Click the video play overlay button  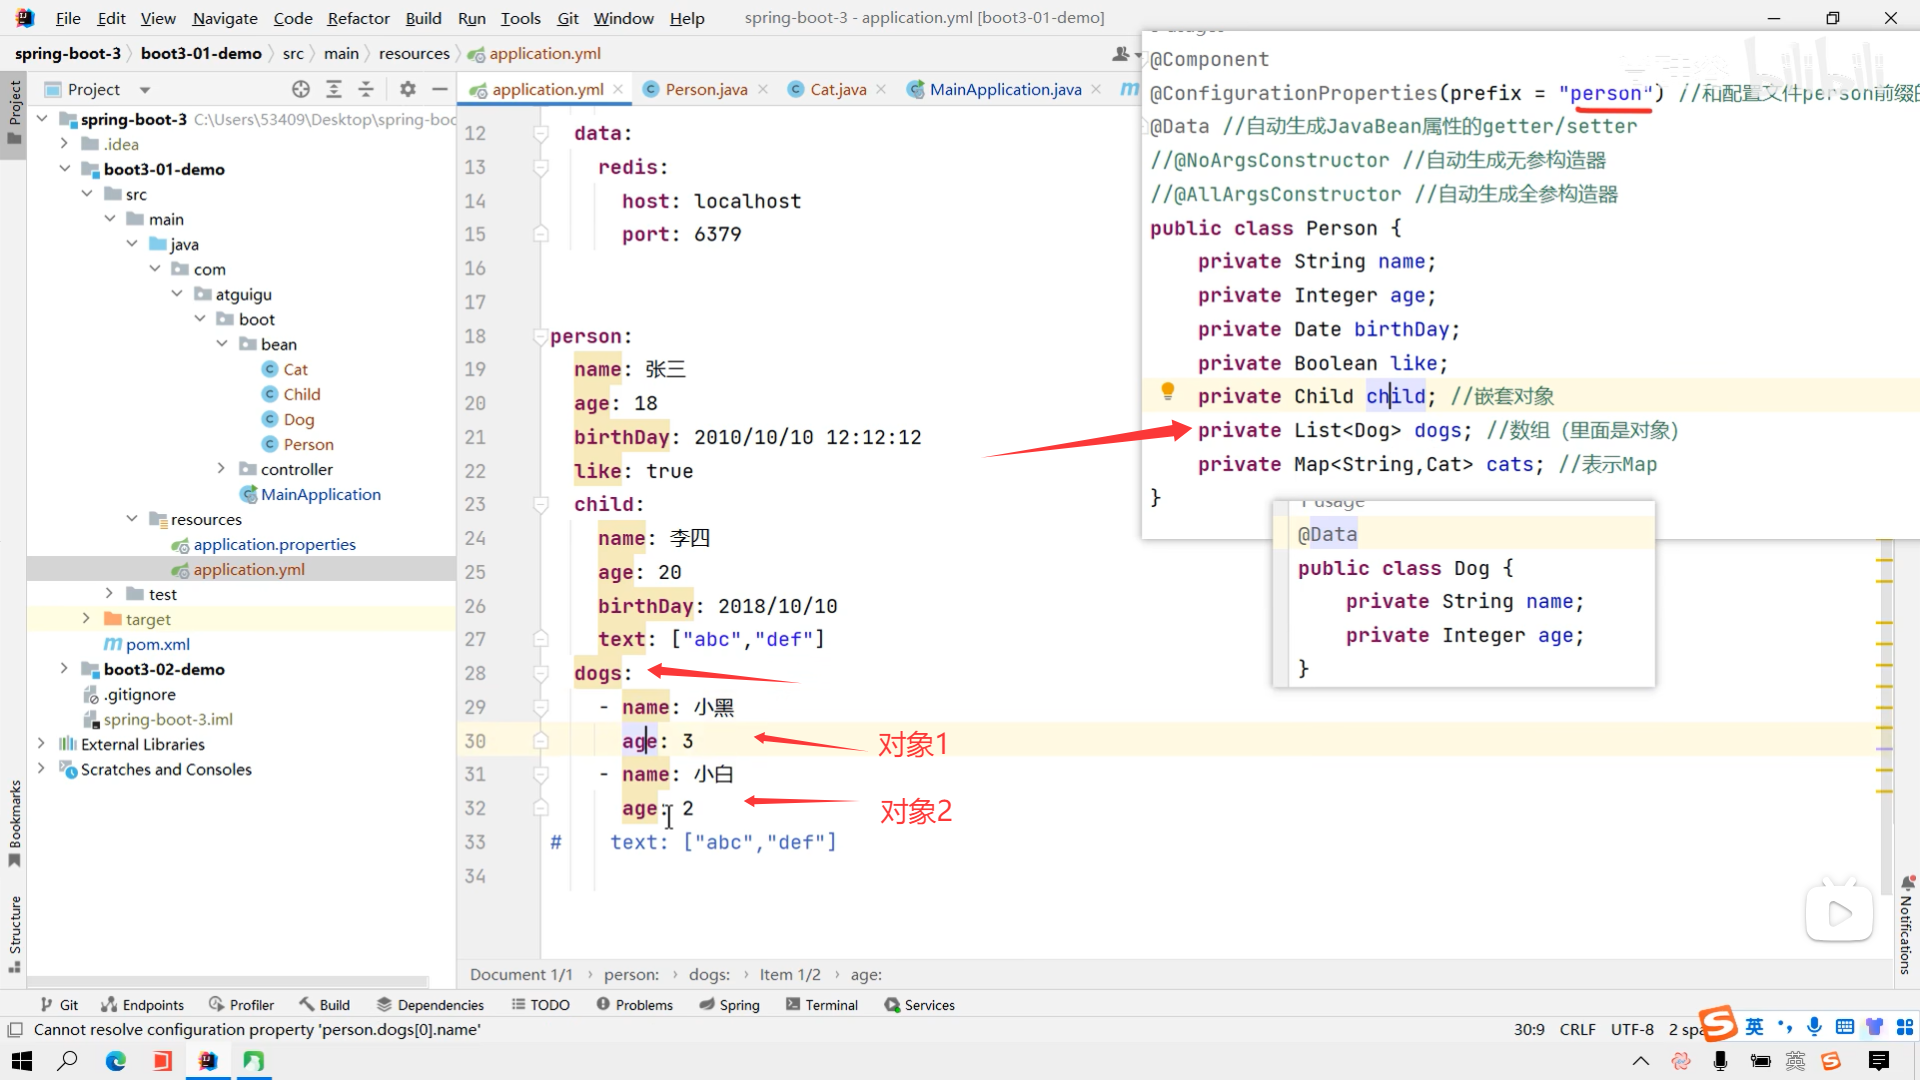(1839, 913)
